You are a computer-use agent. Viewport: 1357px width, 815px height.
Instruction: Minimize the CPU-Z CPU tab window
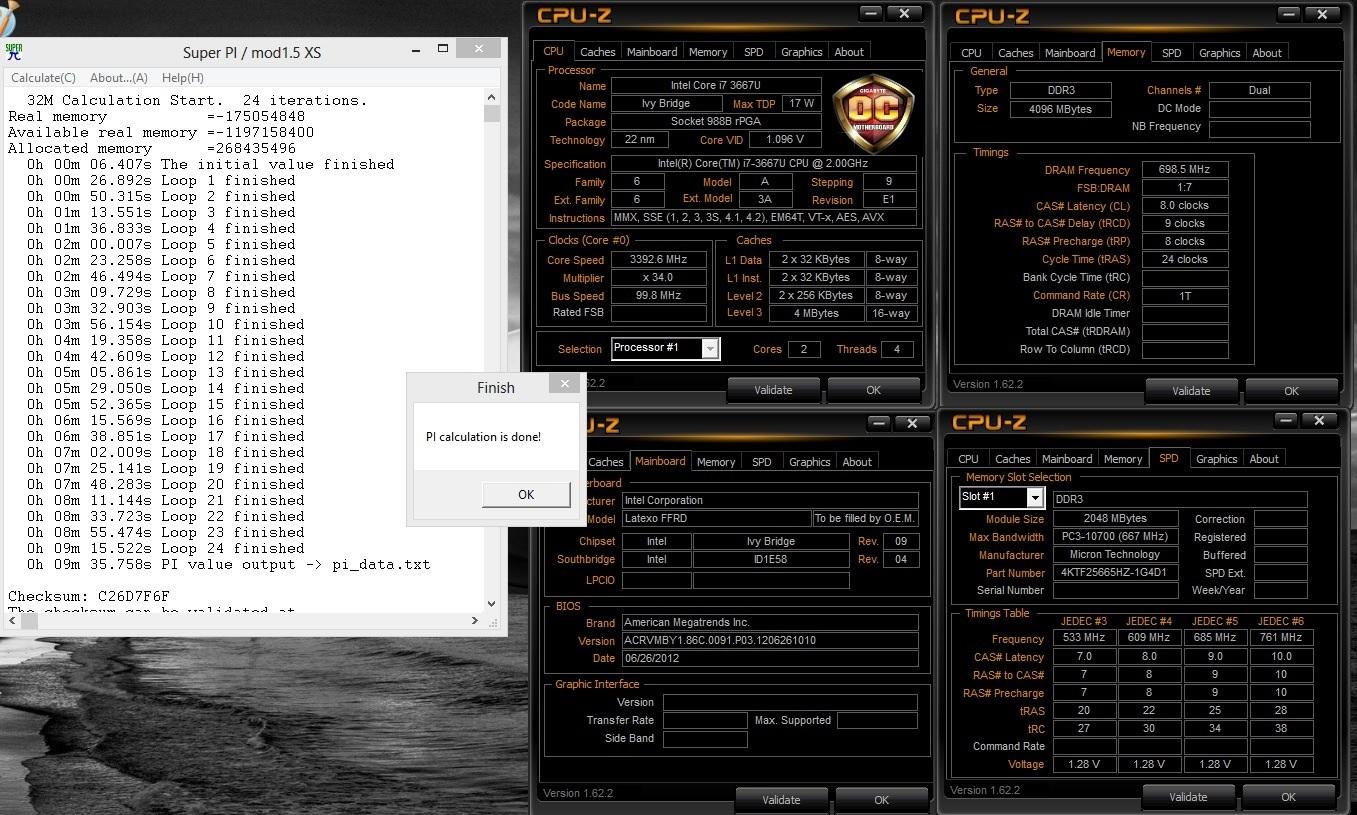[872, 14]
